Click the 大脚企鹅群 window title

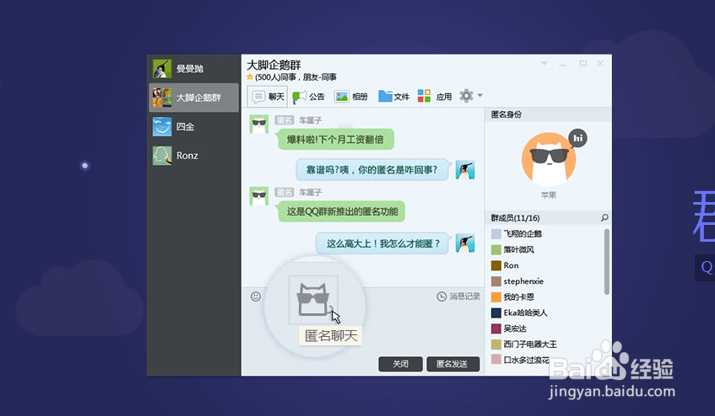pos(274,65)
